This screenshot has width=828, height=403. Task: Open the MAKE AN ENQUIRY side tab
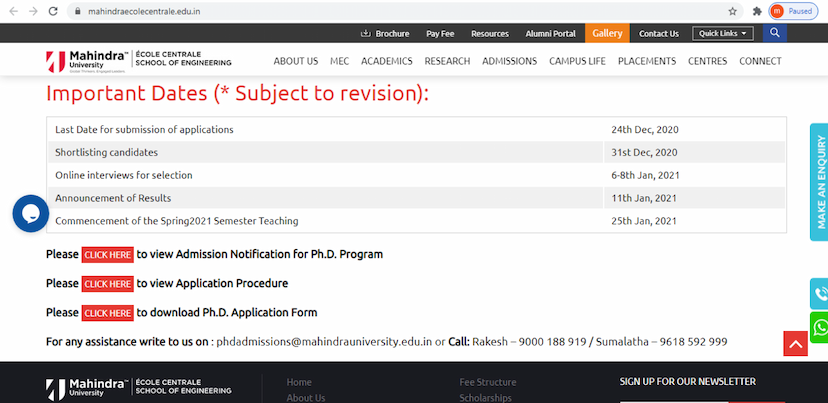click(819, 182)
